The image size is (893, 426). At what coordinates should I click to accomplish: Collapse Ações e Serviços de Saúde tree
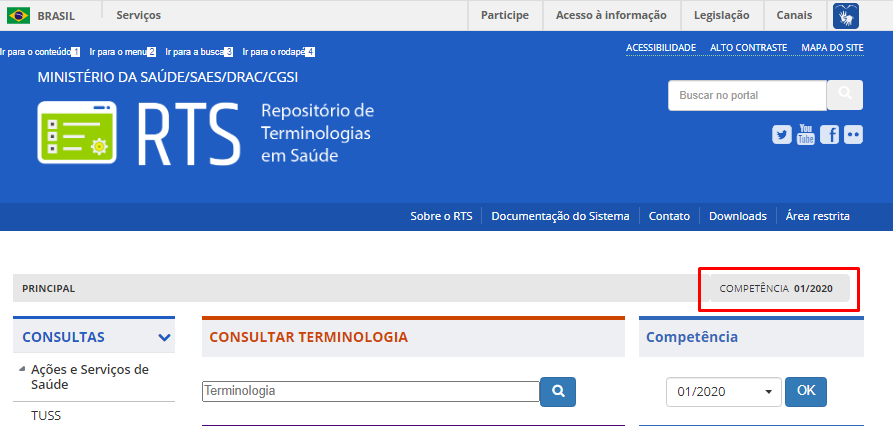point(22,369)
